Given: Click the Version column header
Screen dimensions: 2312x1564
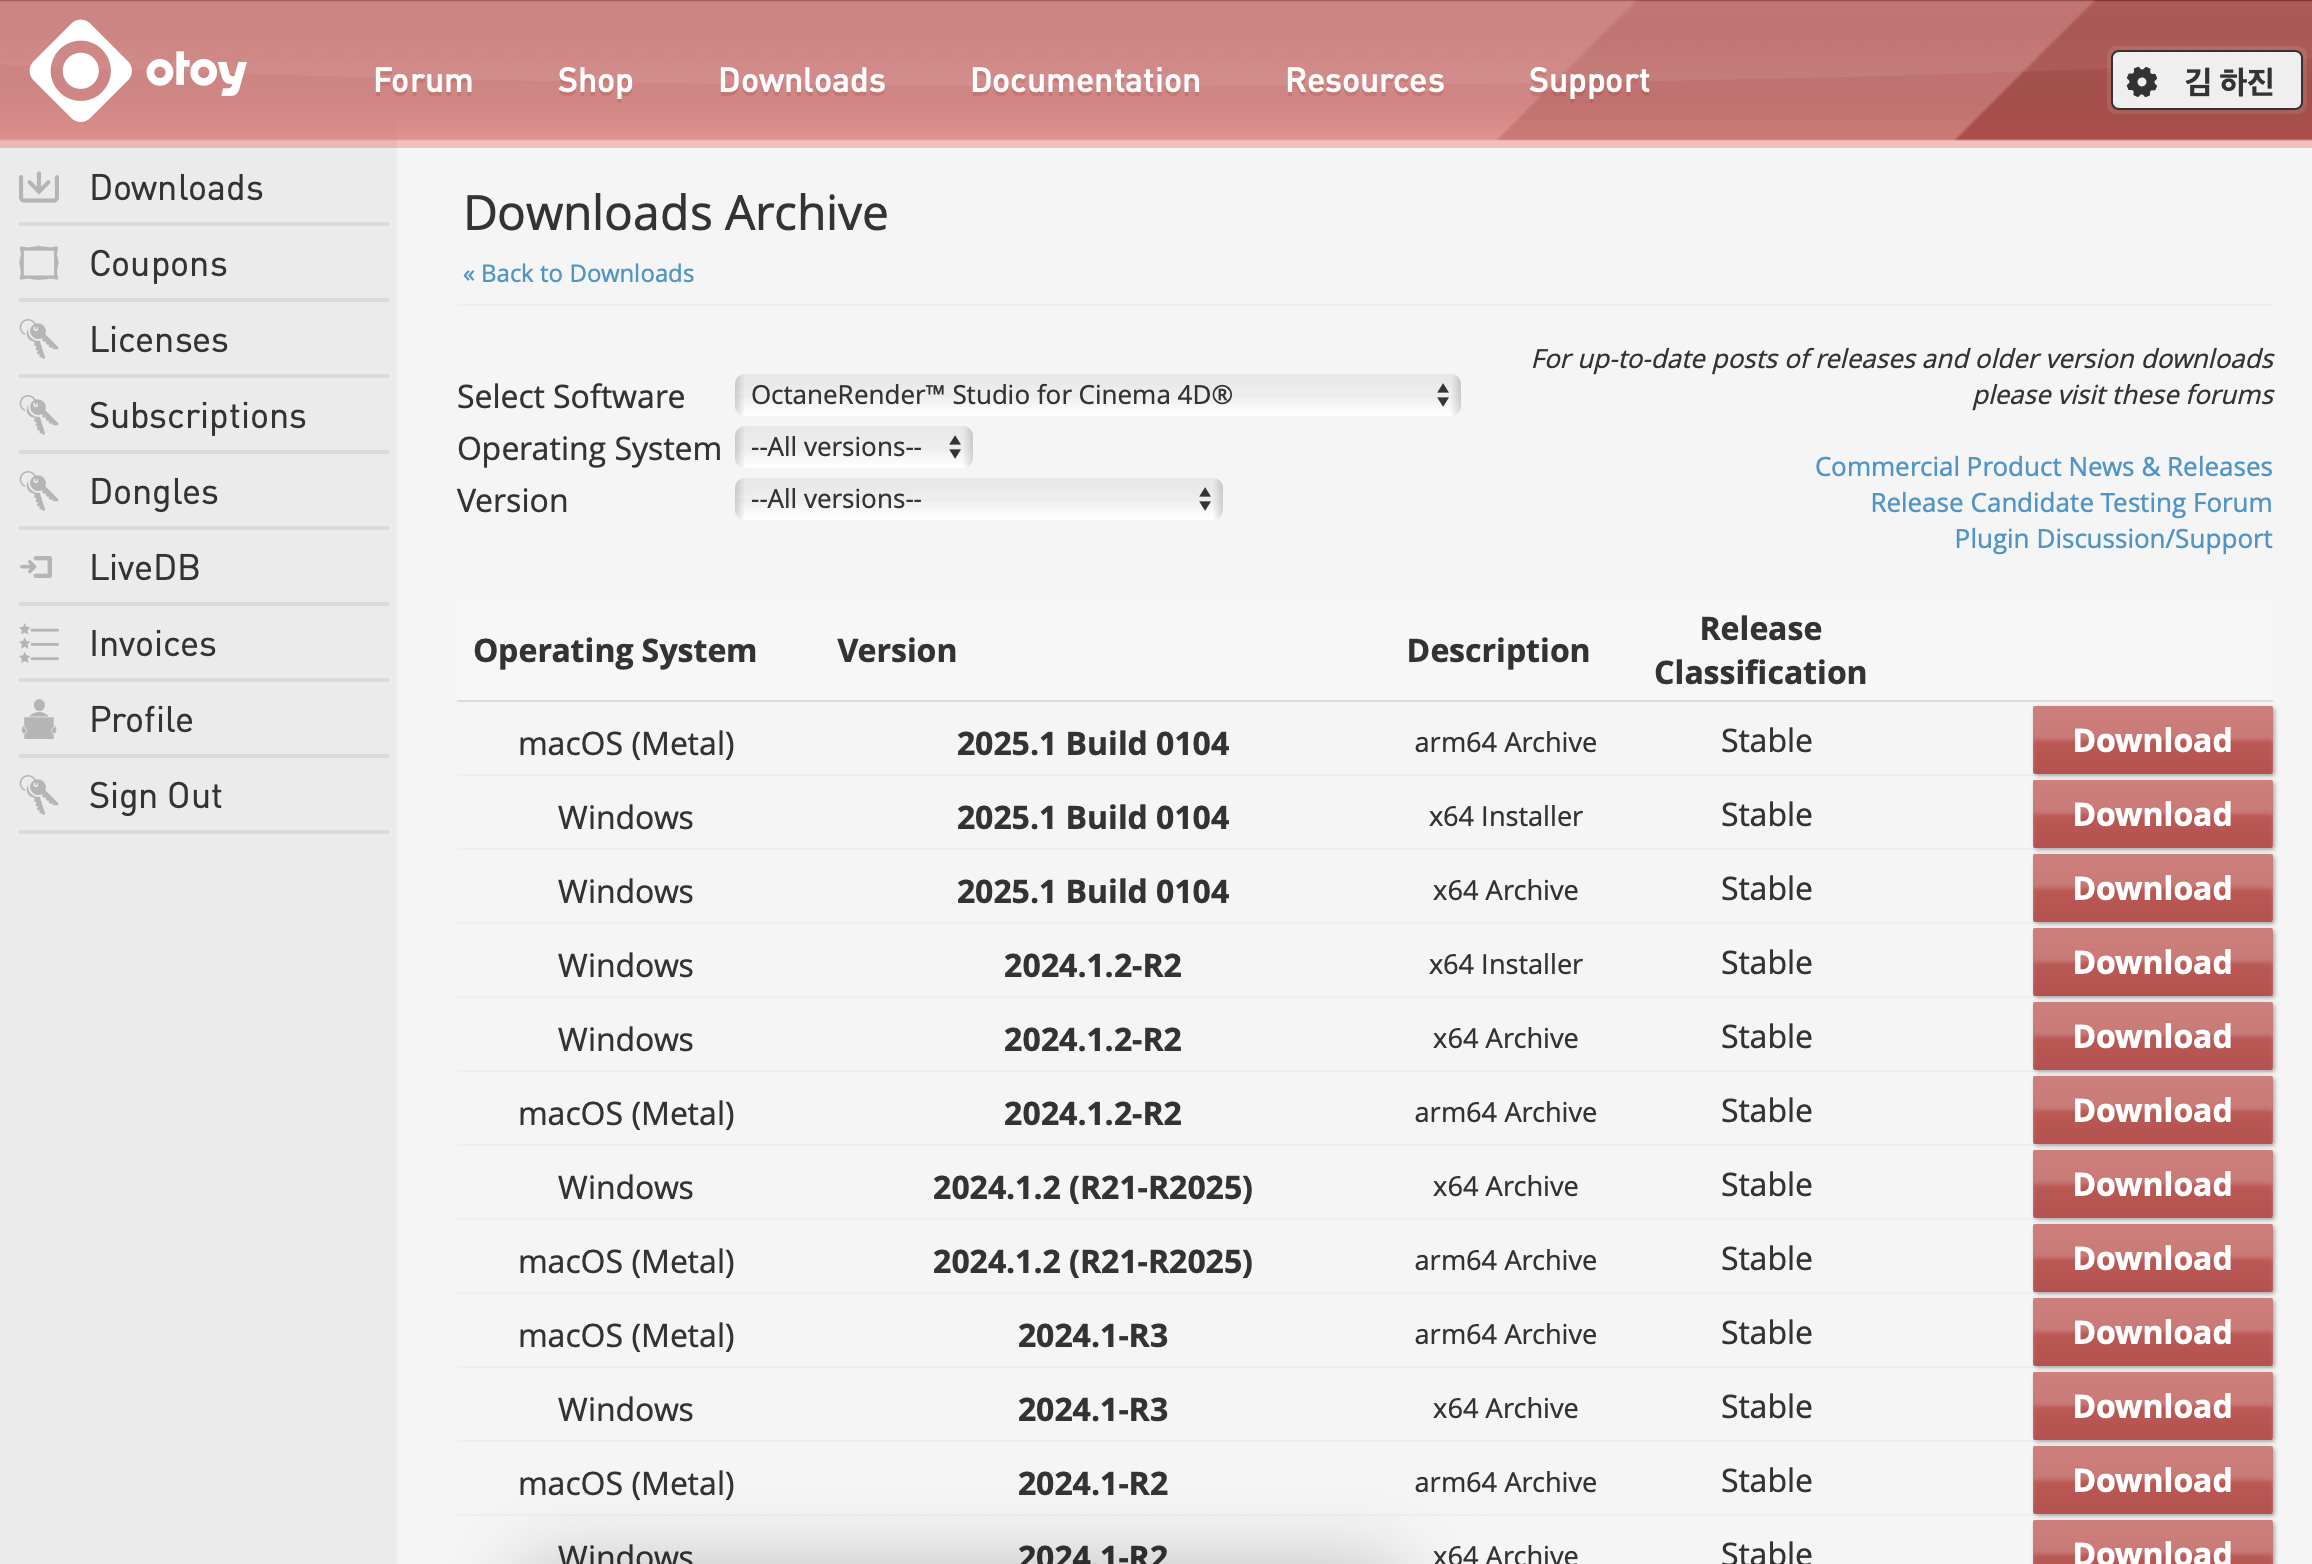Looking at the screenshot, I should pyautogui.click(x=896, y=651).
